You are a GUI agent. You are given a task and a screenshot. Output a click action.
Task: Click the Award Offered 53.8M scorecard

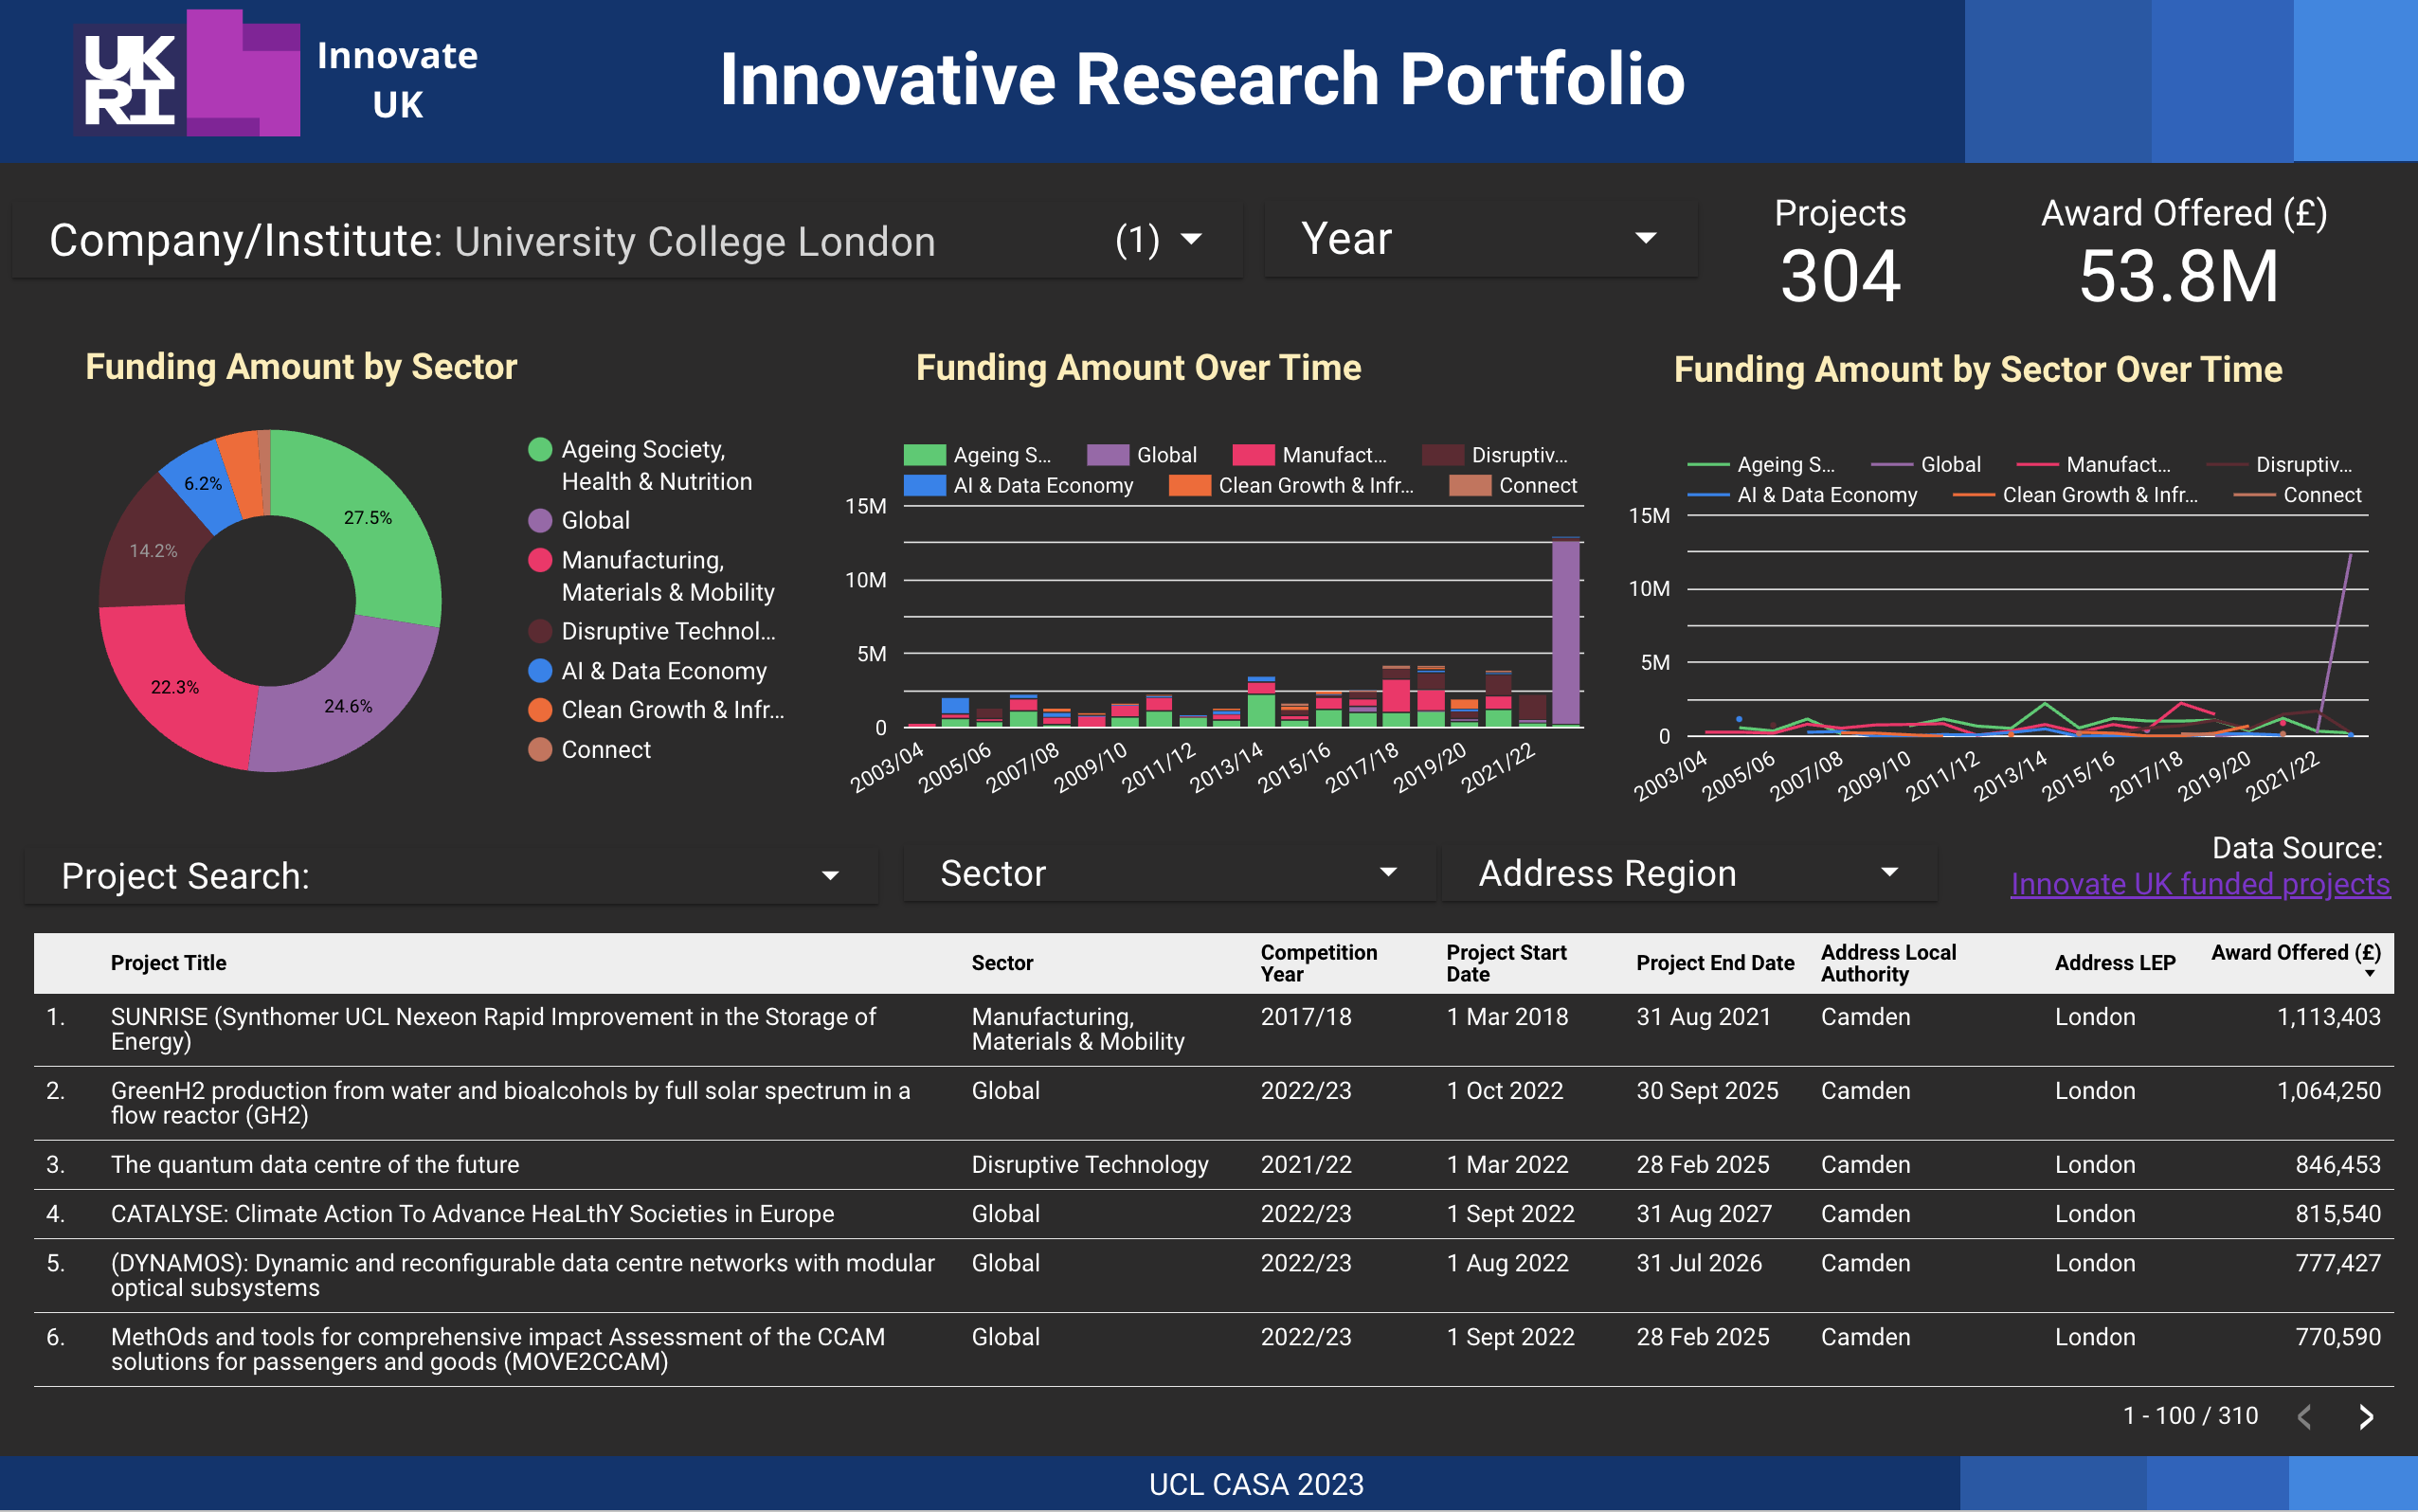[2183, 251]
